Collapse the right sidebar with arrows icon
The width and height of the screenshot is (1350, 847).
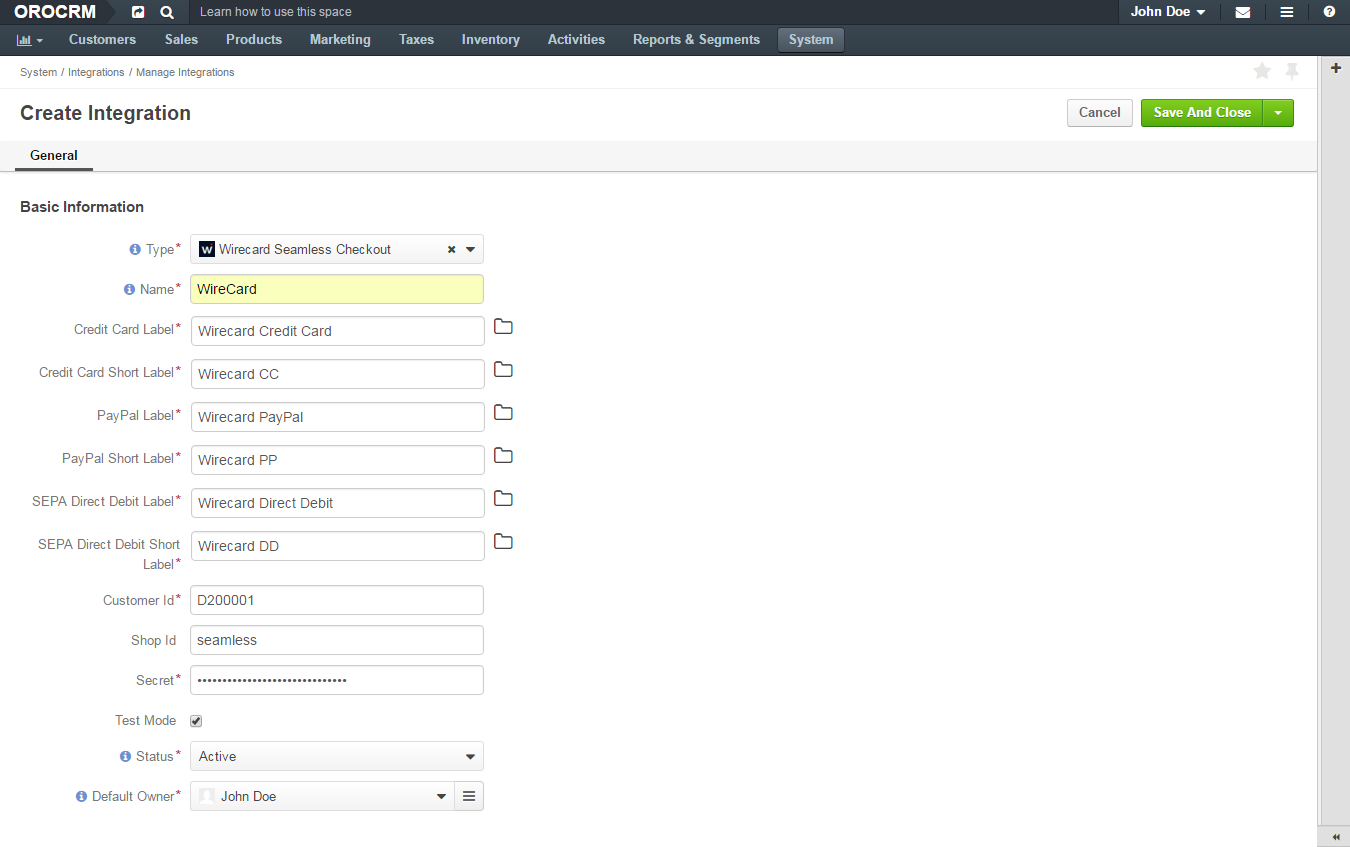point(1335,836)
